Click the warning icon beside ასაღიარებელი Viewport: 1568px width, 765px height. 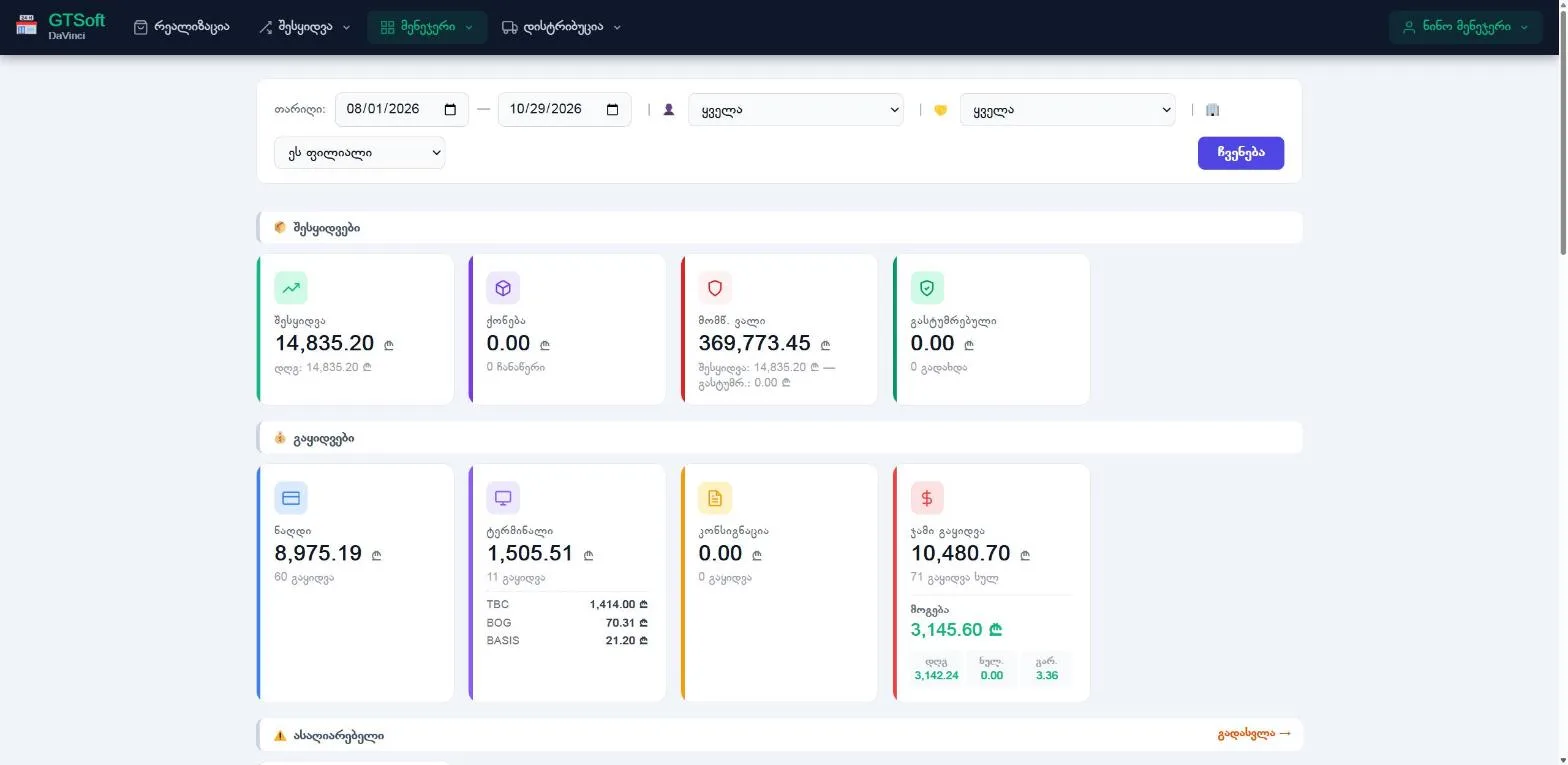tap(280, 735)
